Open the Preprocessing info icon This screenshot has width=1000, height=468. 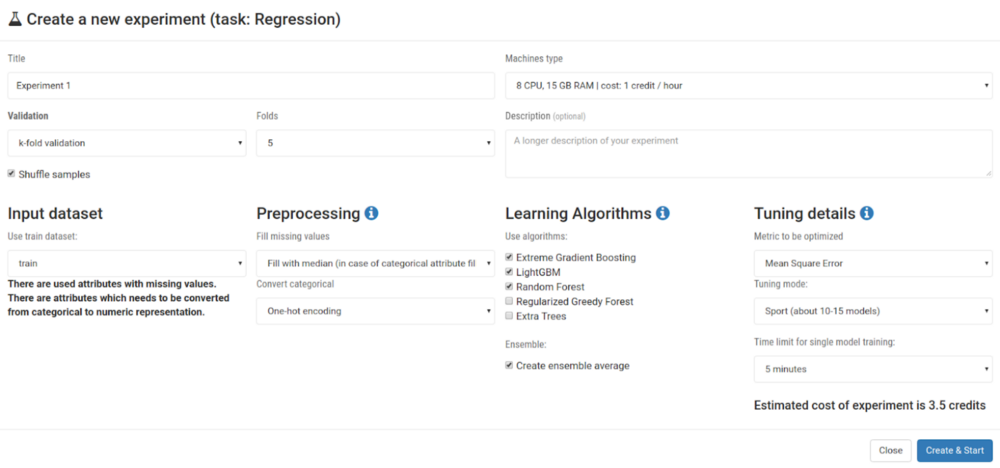coord(371,214)
